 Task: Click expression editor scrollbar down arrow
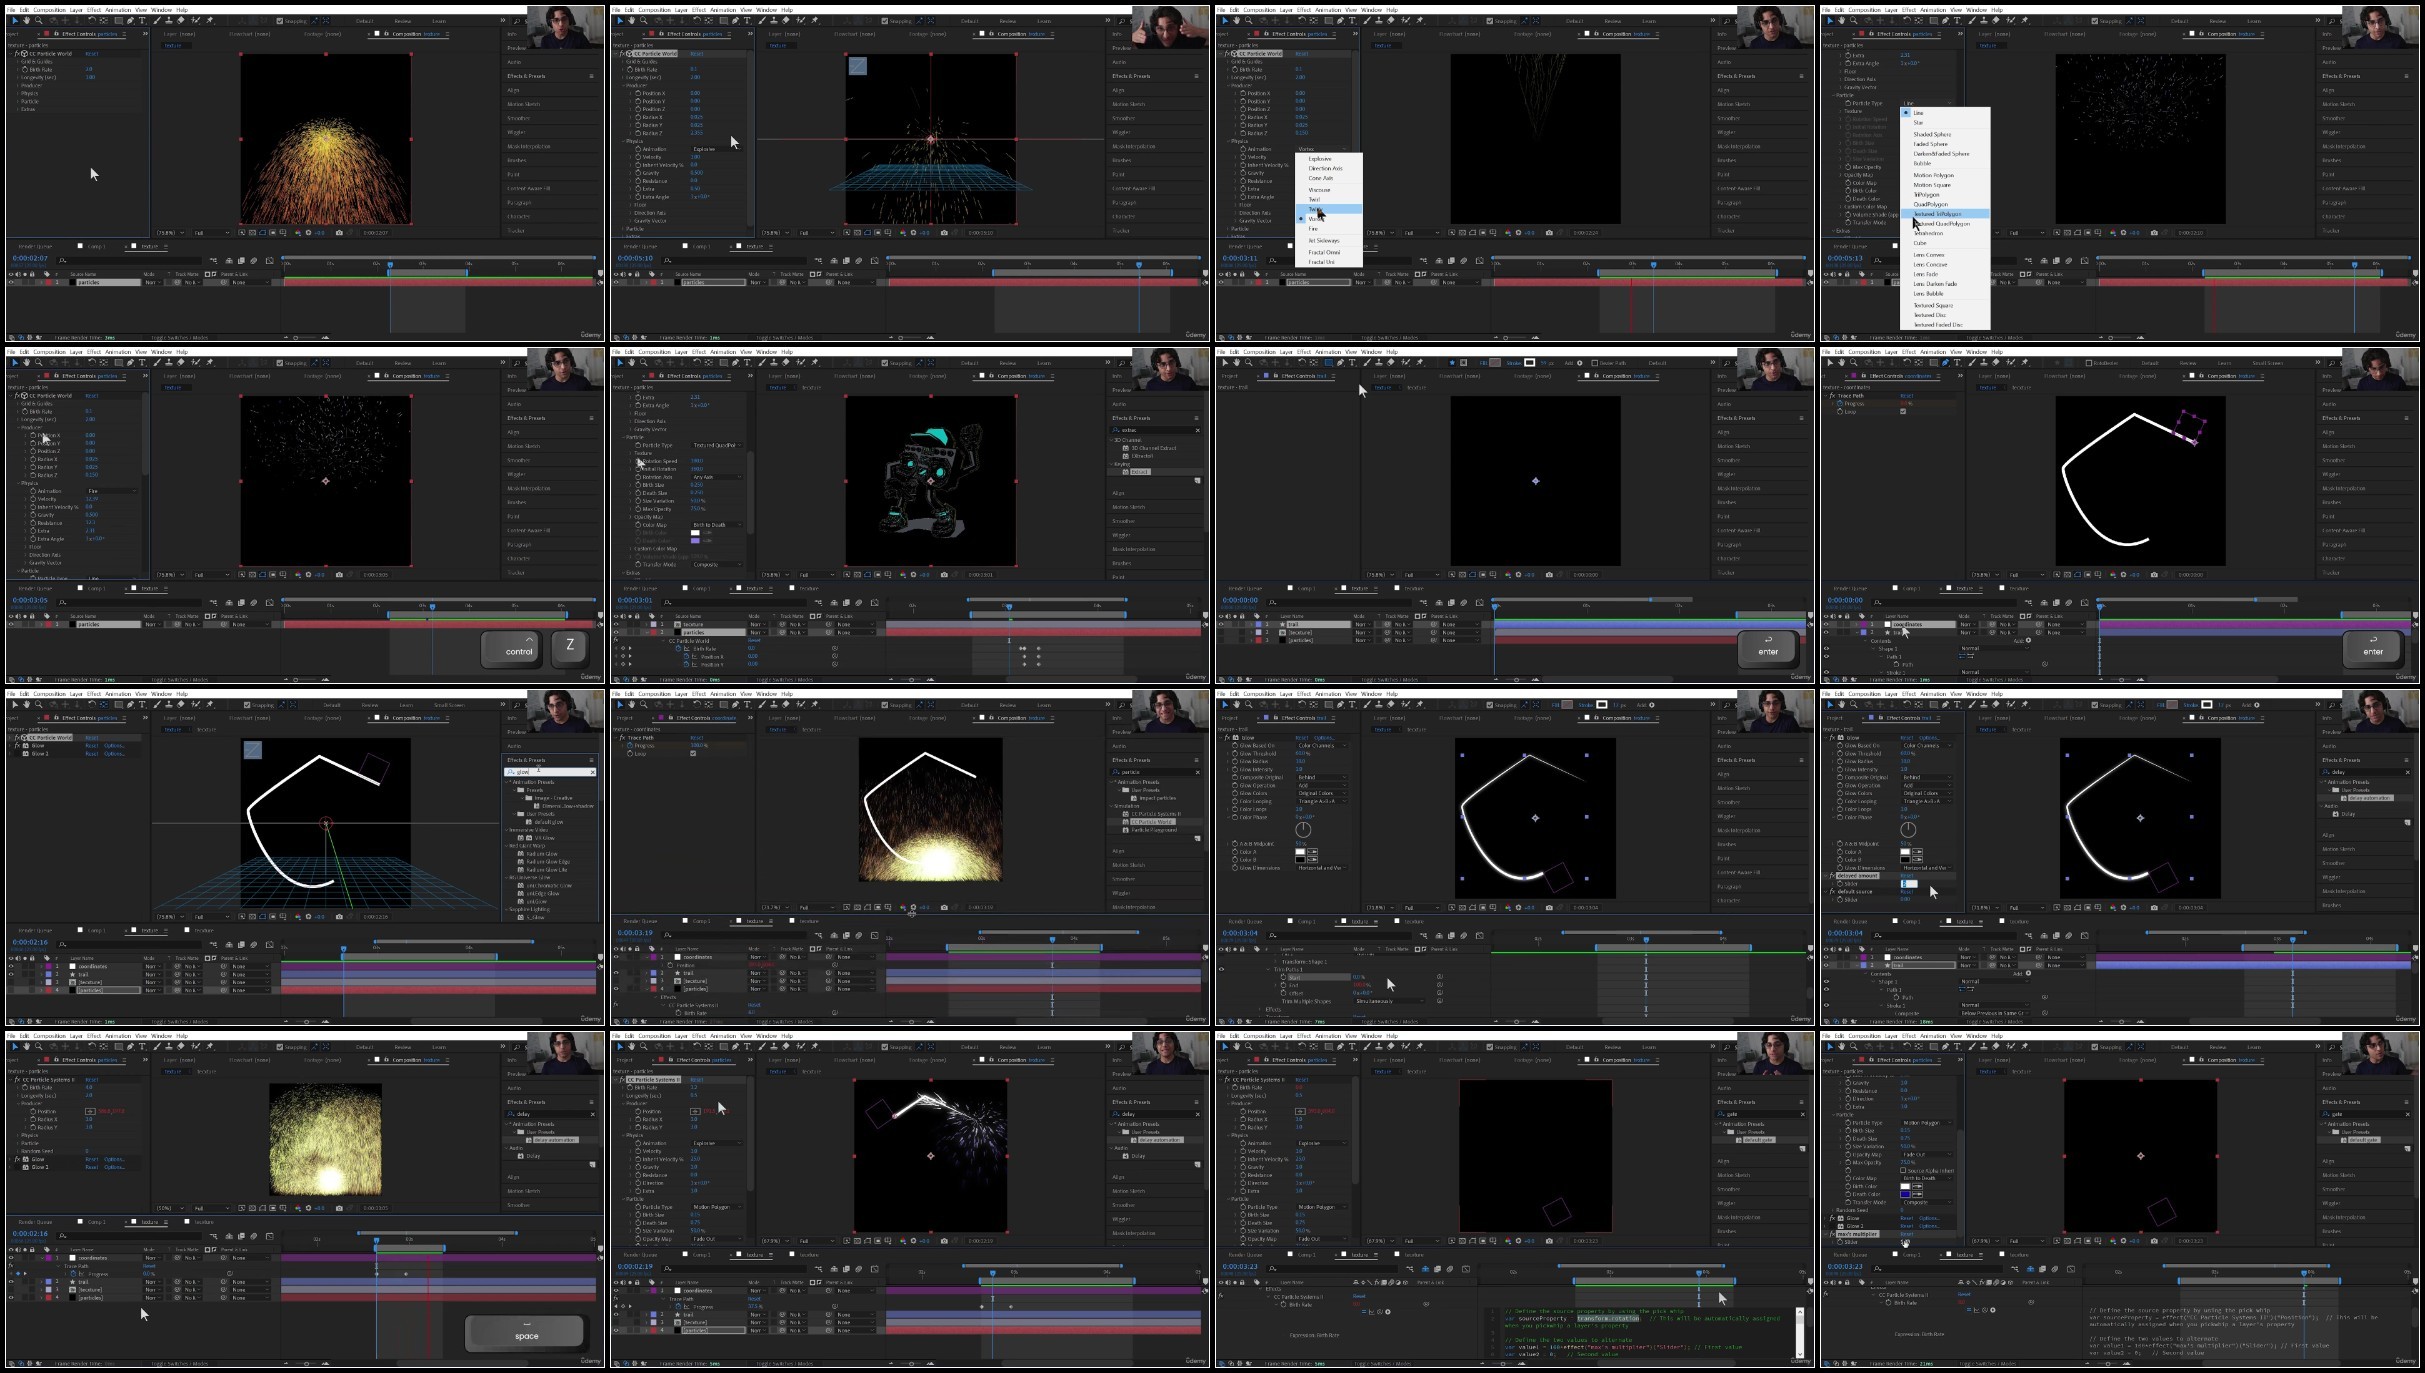point(1800,1352)
